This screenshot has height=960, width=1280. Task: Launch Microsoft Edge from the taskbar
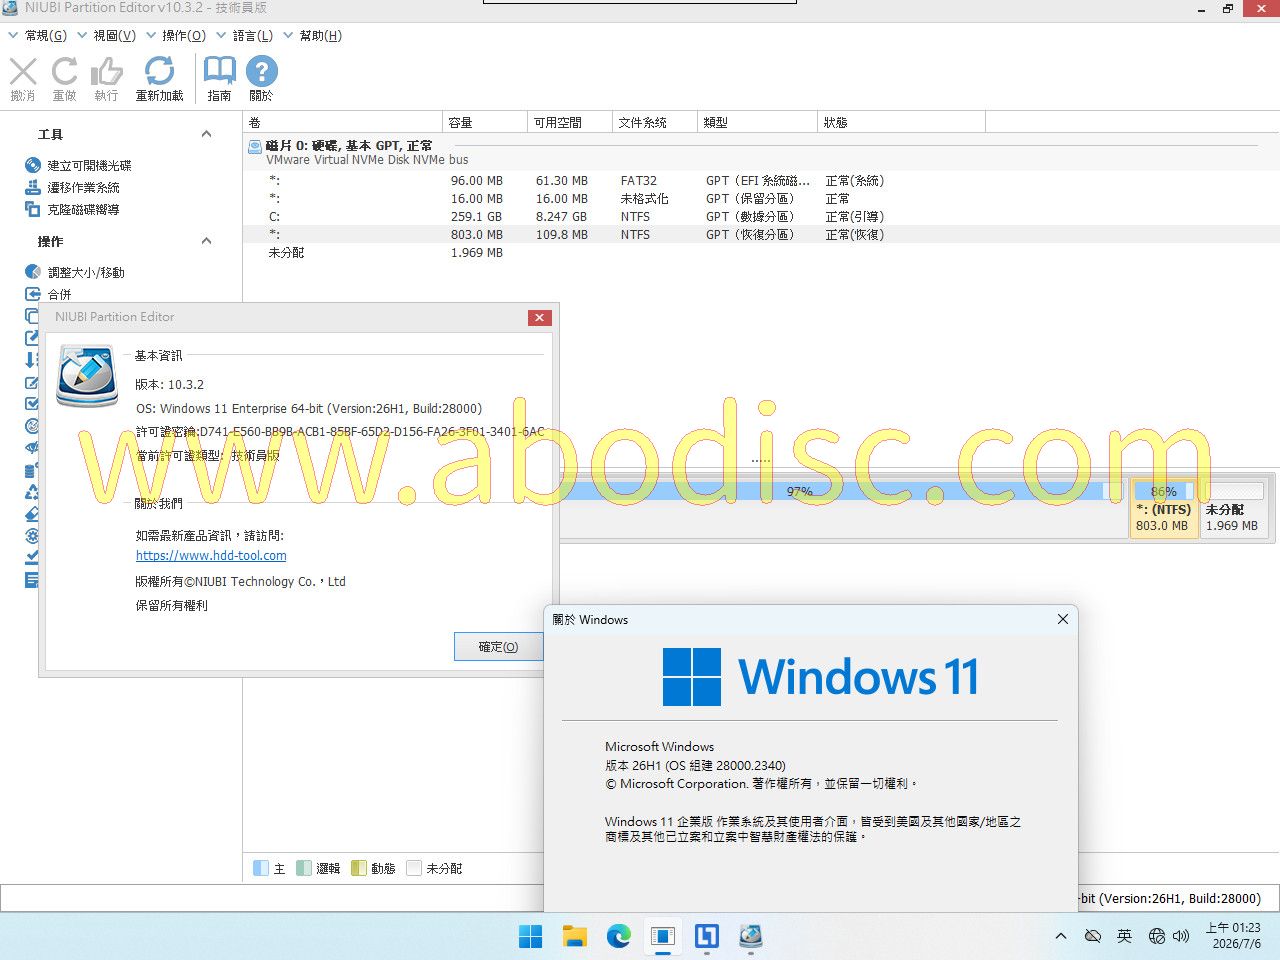[619, 936]
